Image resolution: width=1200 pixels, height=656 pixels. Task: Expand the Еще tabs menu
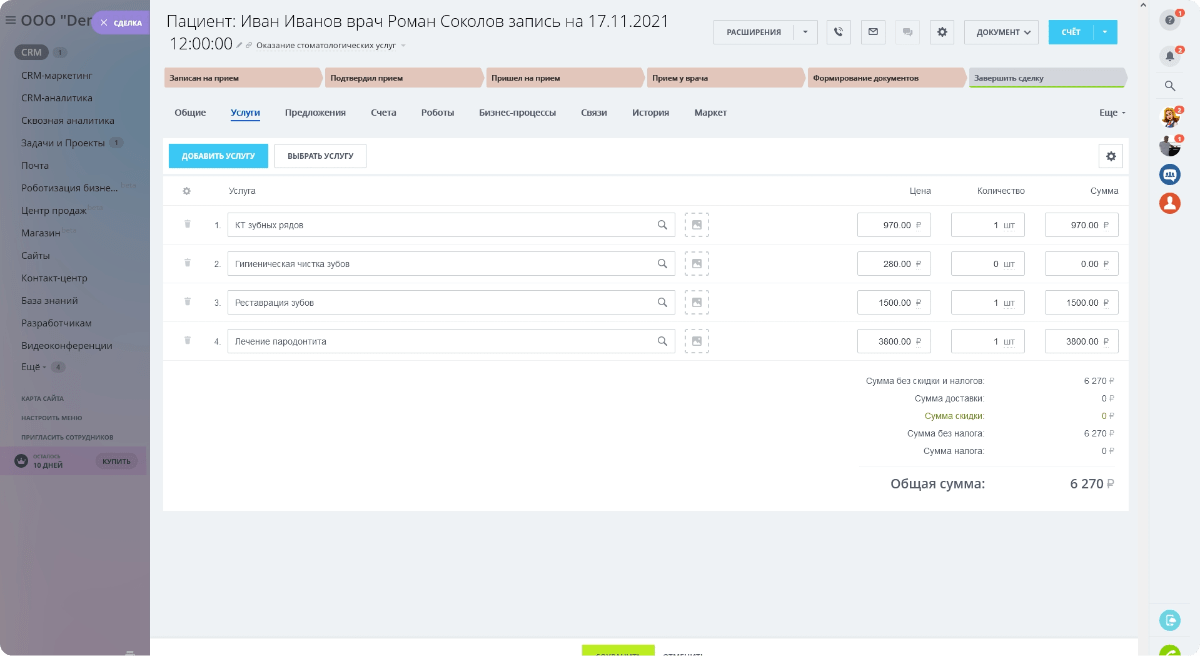pos(1111,113)
